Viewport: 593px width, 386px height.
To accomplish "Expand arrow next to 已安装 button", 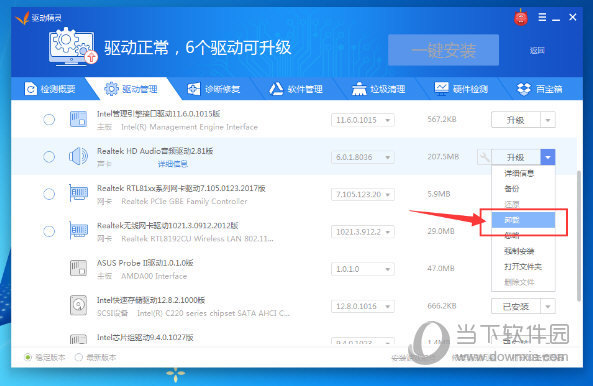I will (548, 306).
